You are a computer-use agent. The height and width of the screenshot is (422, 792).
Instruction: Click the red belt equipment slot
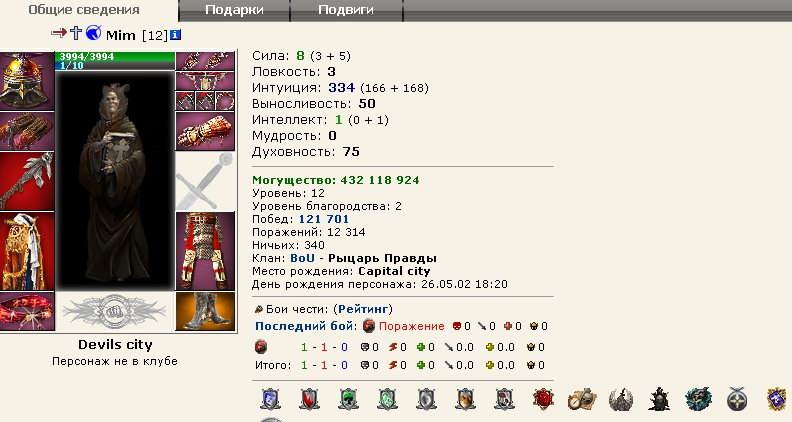[x=27, y=311]
